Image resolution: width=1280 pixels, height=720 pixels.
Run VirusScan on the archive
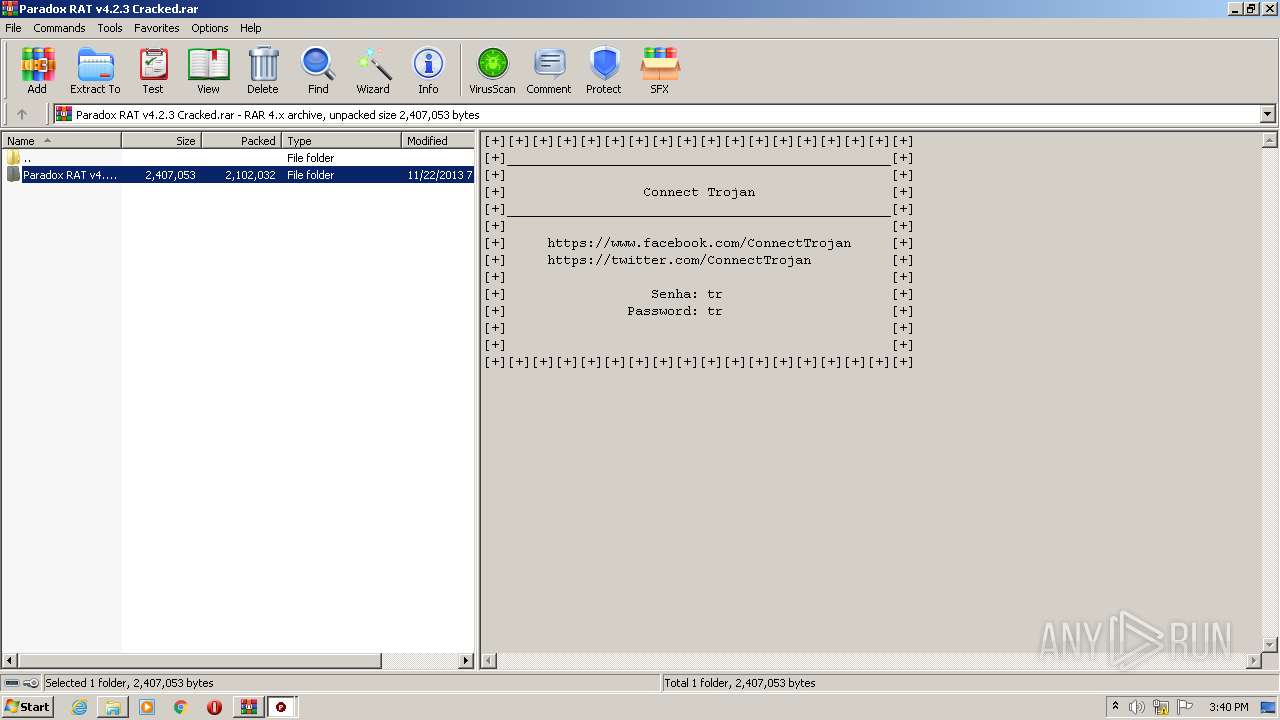(492, 70)
